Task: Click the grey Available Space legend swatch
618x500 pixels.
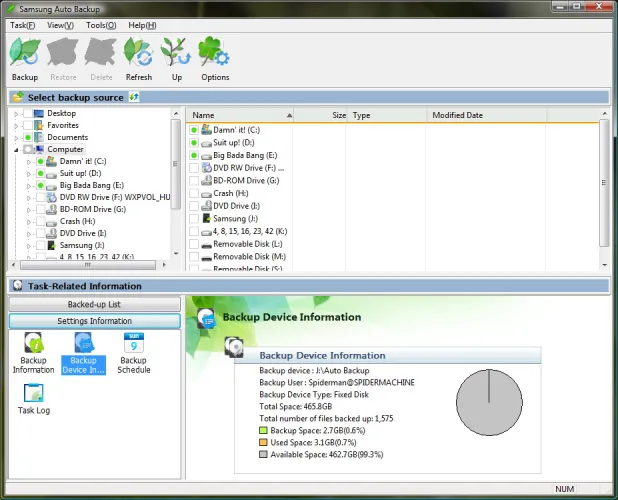Action: point(263,454)
